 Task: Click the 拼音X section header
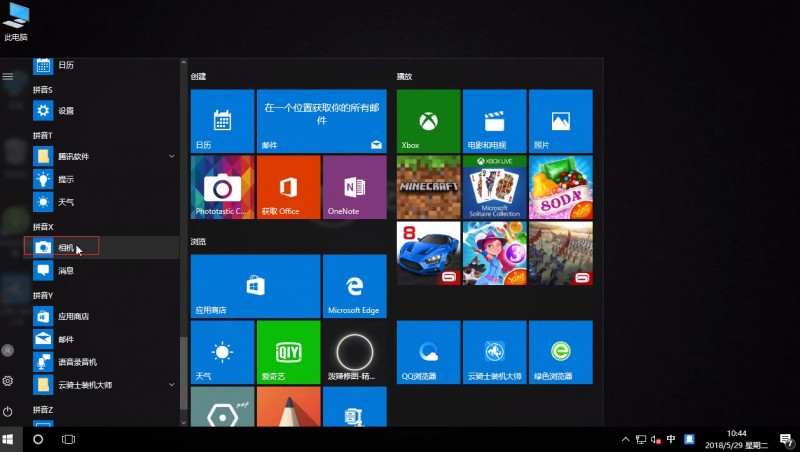click(x=43, y=227)
